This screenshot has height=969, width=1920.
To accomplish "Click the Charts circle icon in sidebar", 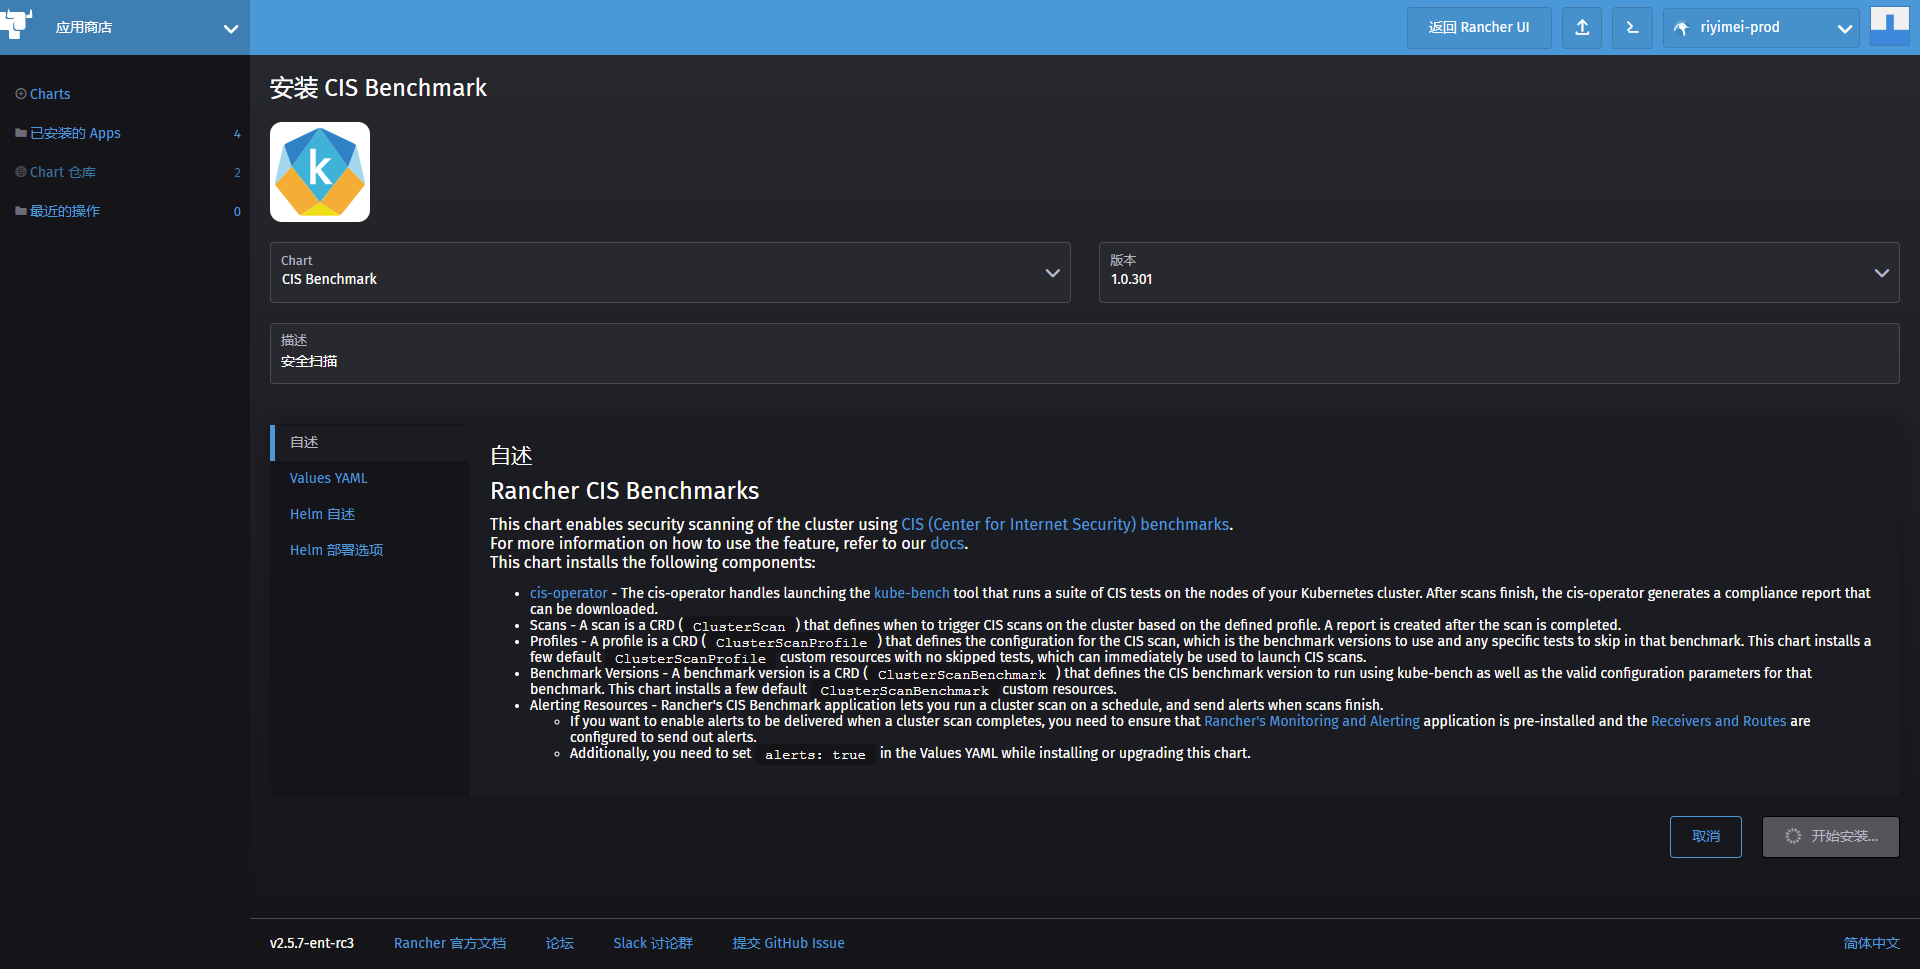I will point(21,94).
